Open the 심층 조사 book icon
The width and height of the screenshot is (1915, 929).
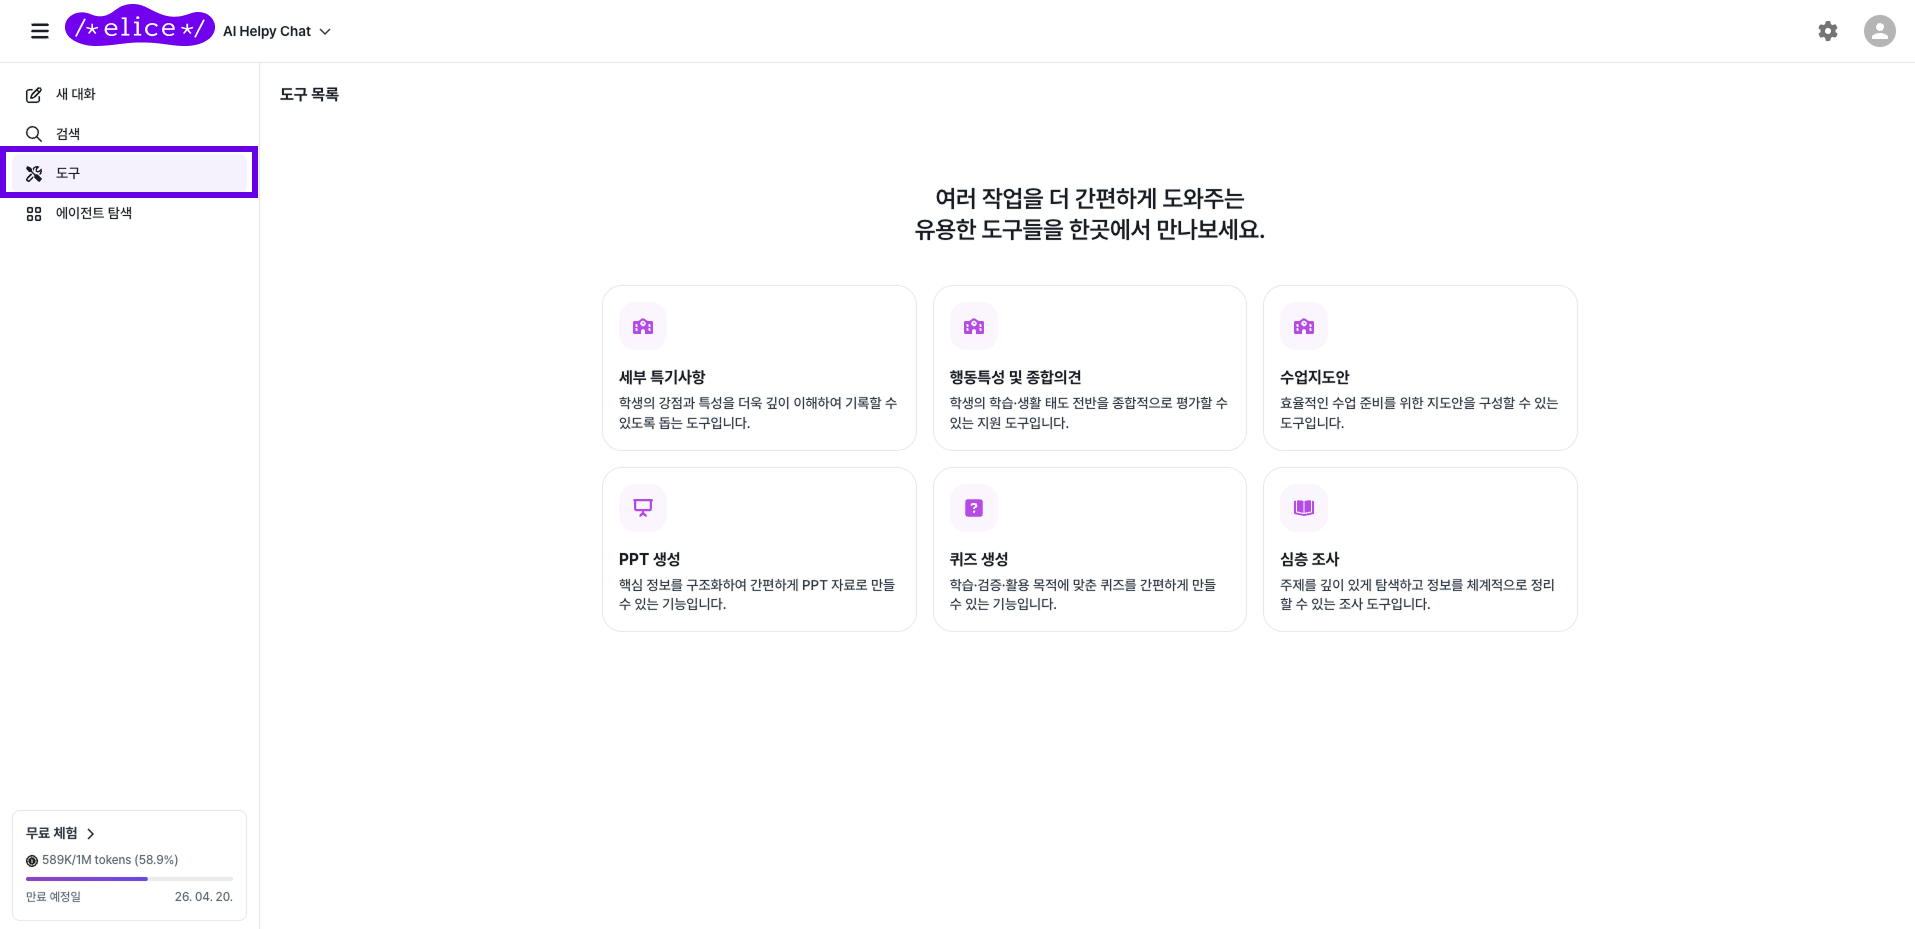(1303, 508)
